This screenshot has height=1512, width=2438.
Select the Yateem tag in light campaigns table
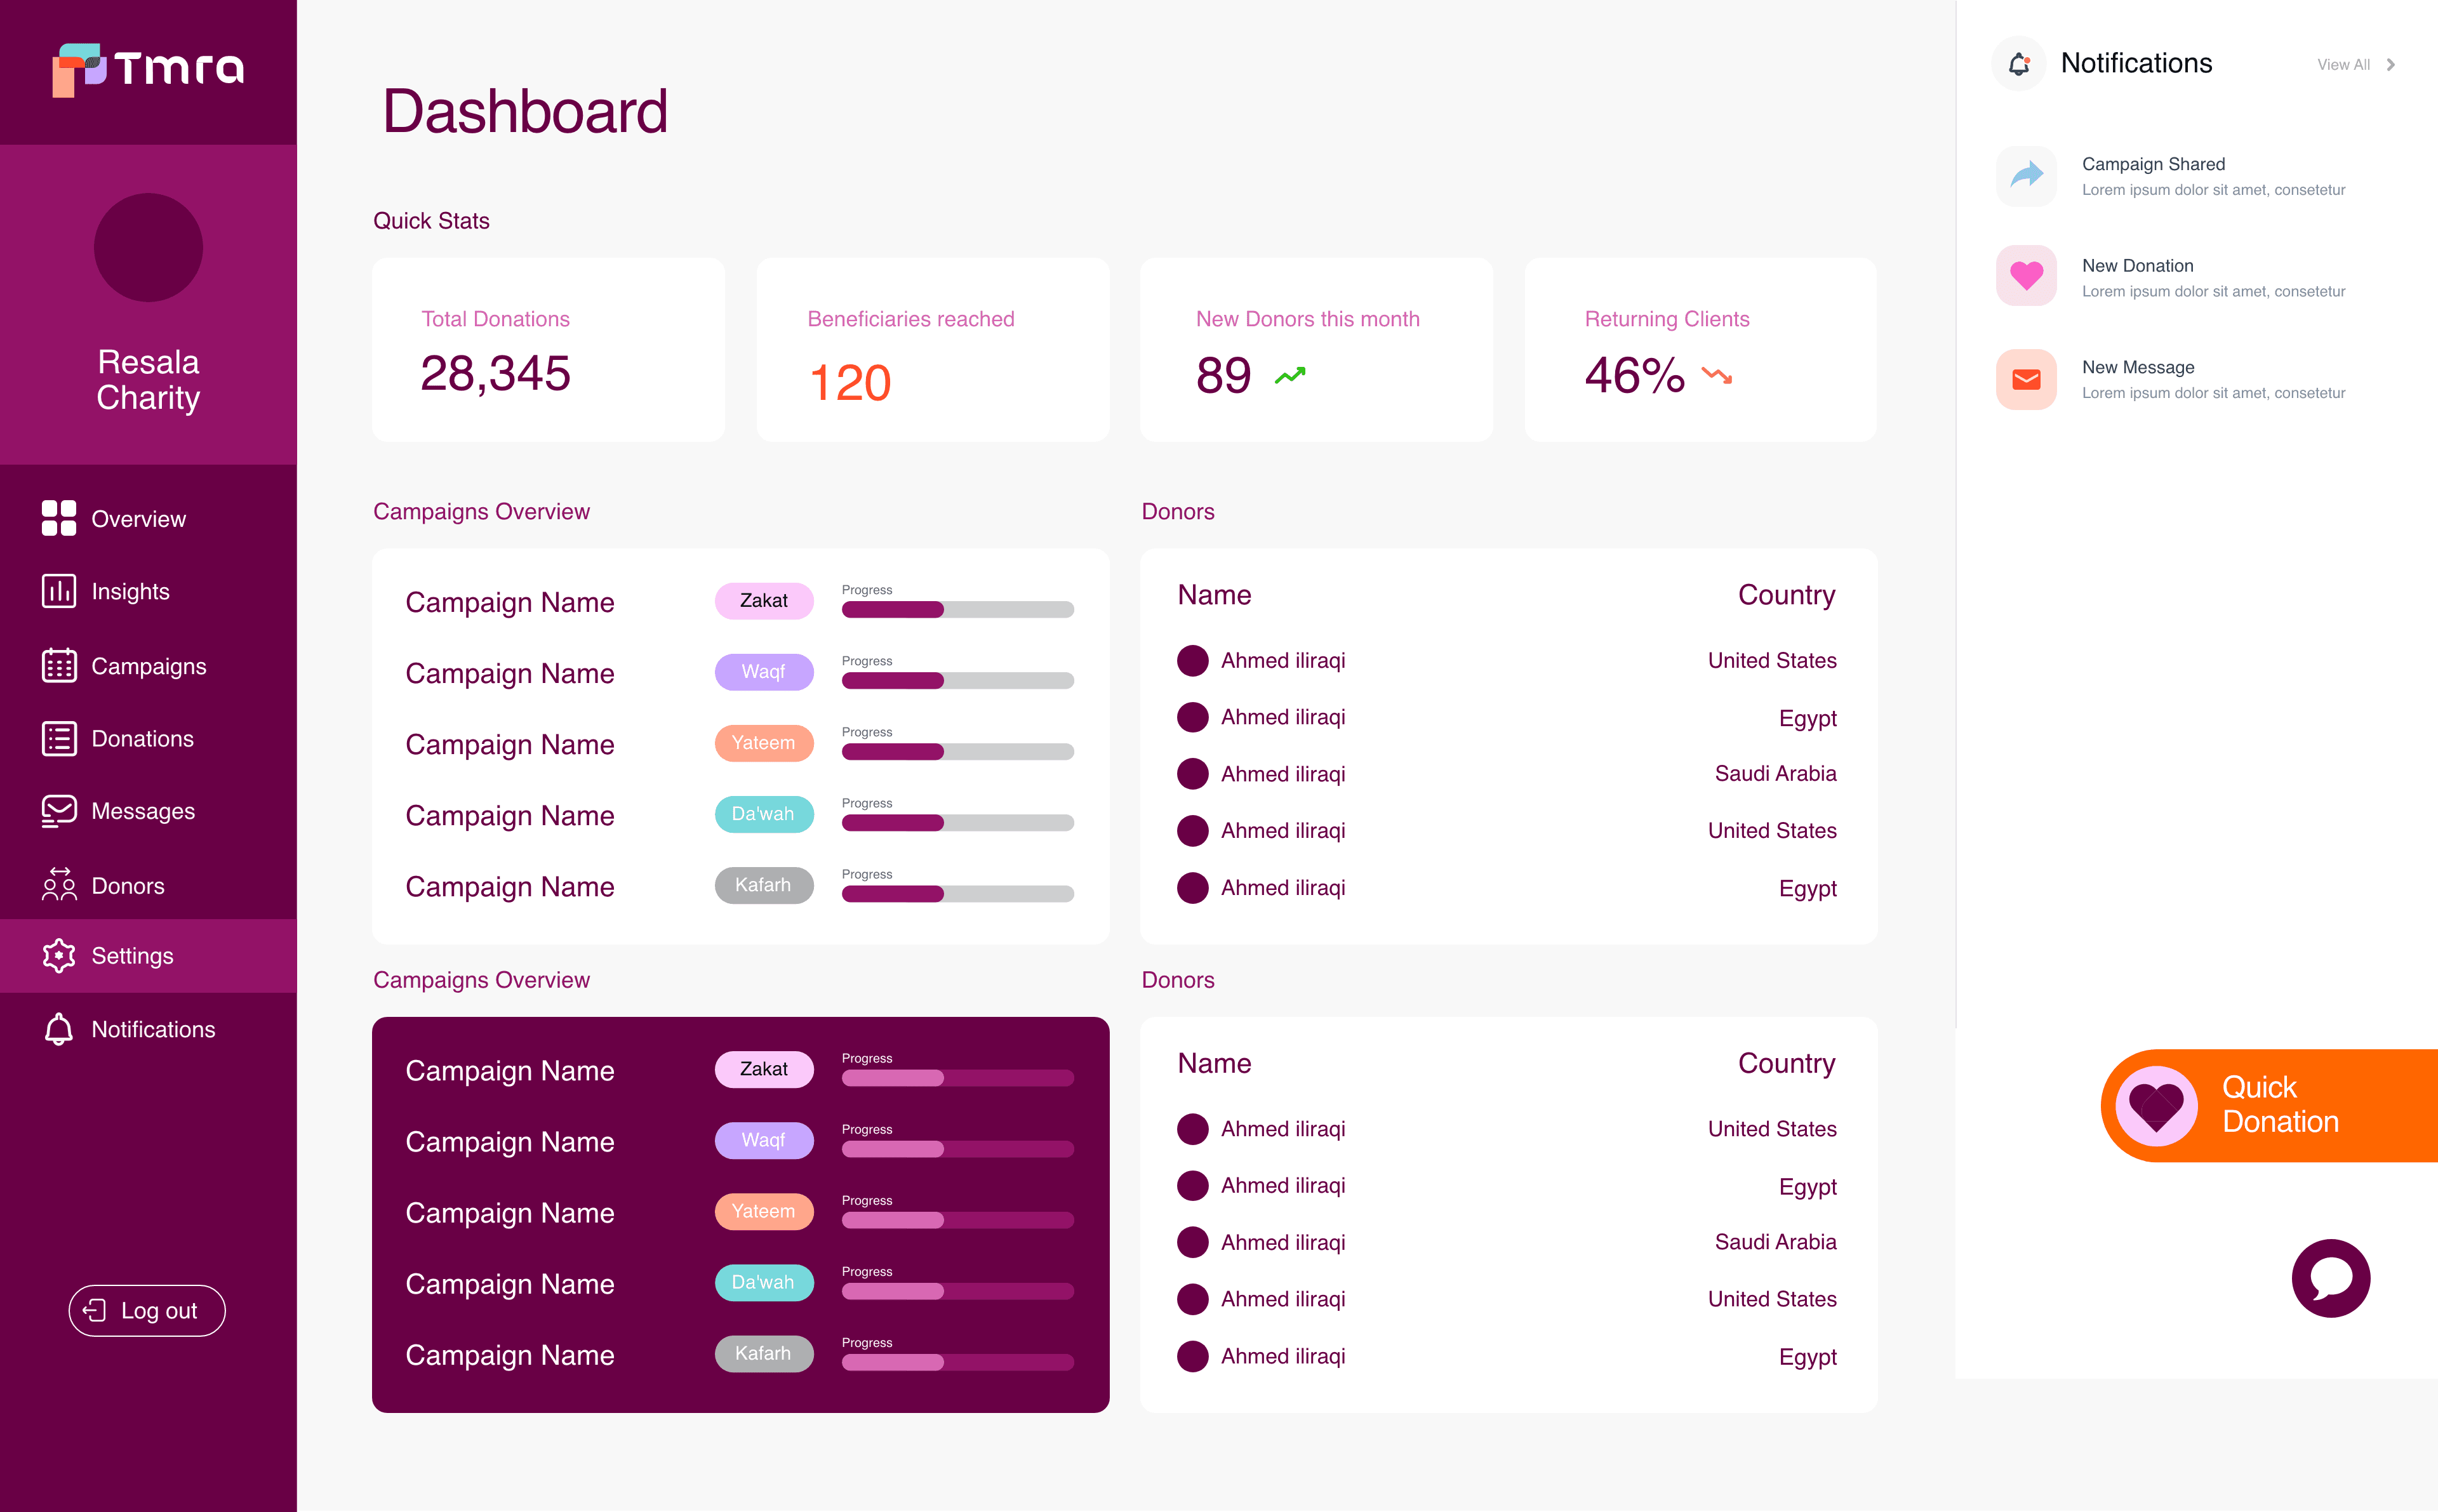click(763, 743)
